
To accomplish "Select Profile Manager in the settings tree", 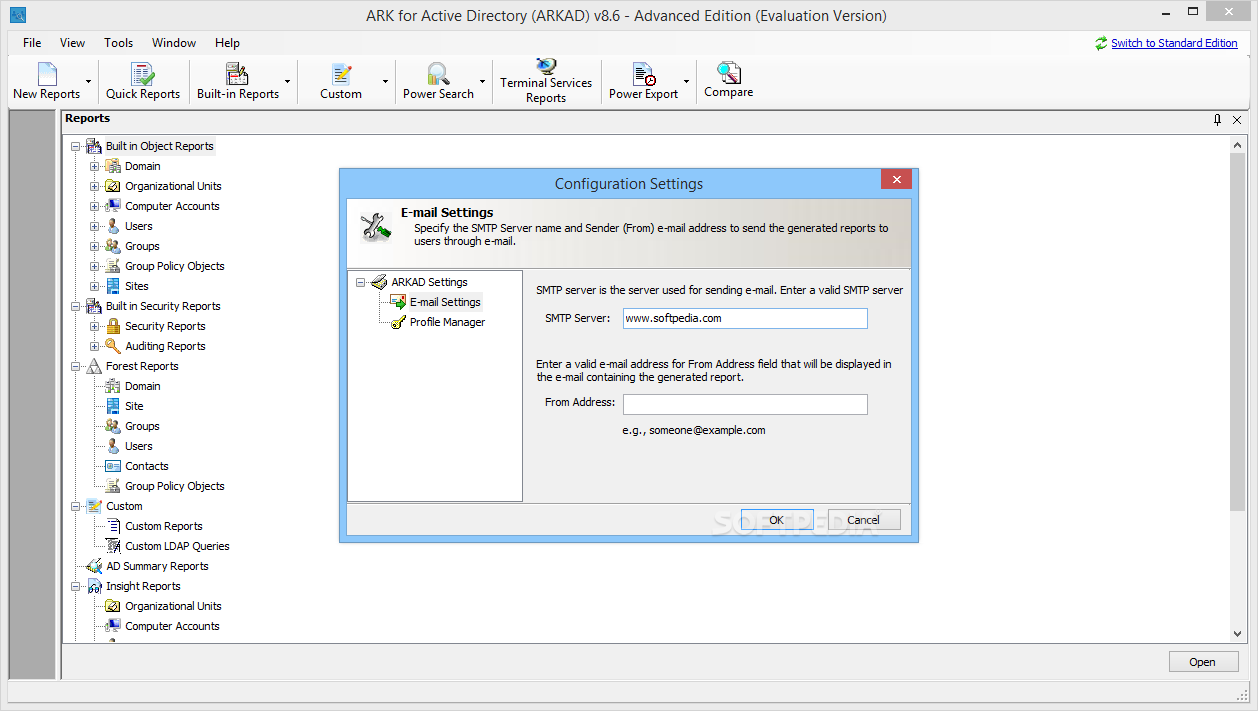I will (447, 322).
